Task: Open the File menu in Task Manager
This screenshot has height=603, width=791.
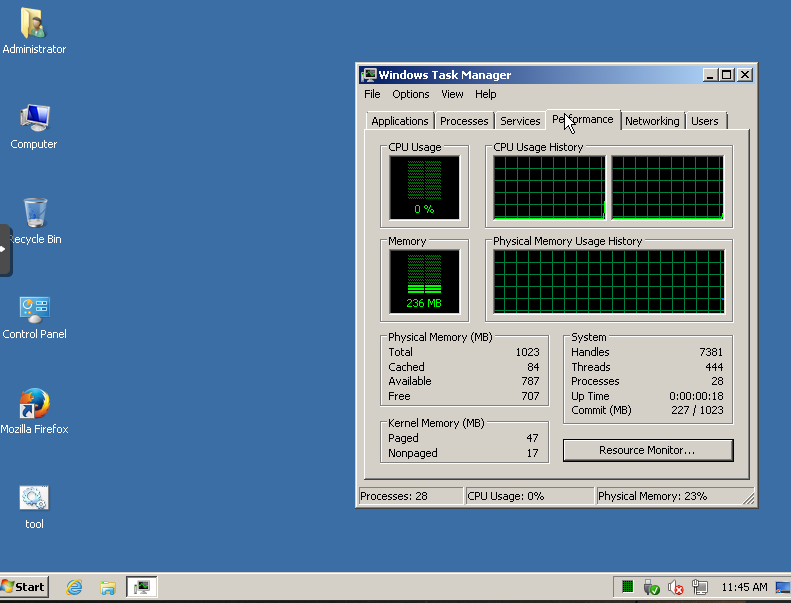Action: pyautogui.click(x=372, y=94)
